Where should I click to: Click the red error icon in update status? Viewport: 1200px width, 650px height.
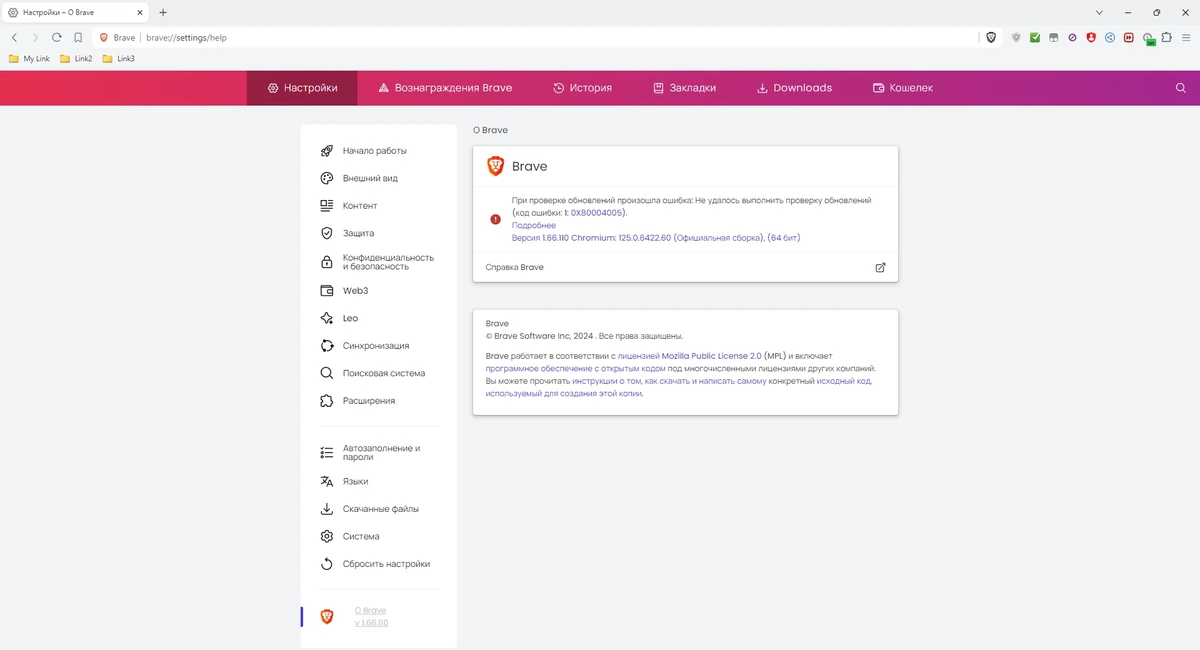pyautogui.click(x=495, y=219)
